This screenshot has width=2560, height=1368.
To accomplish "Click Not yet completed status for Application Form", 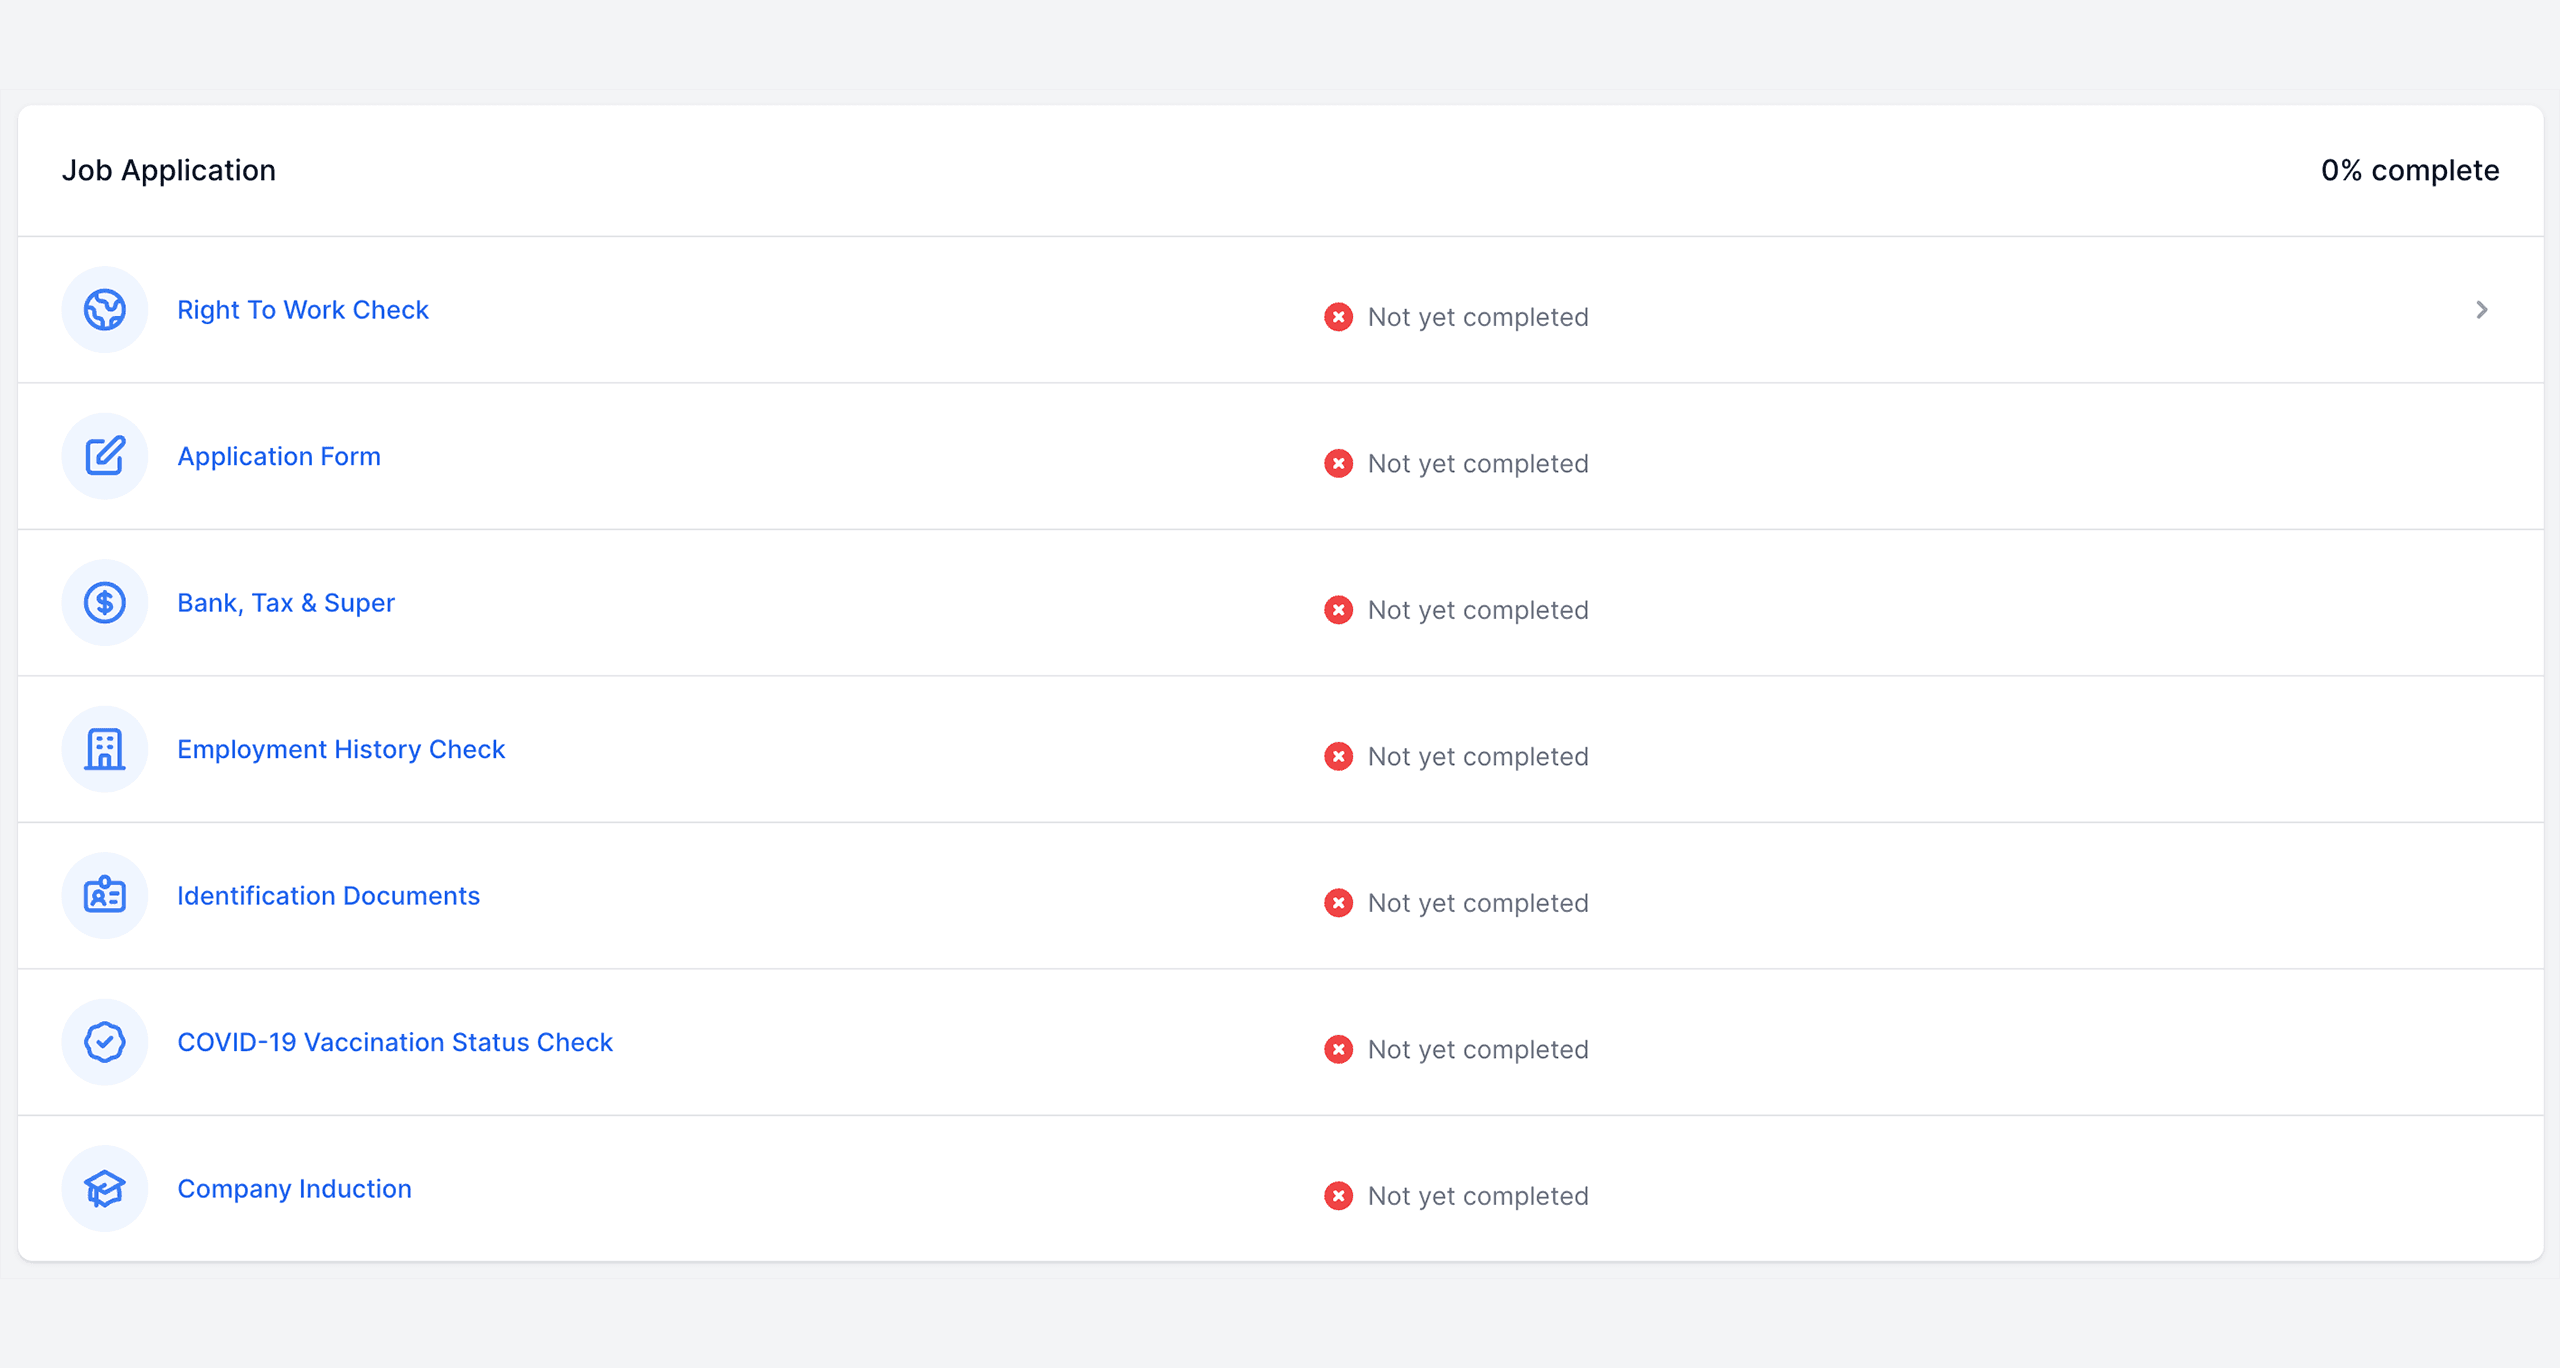I will (1477, 464).
